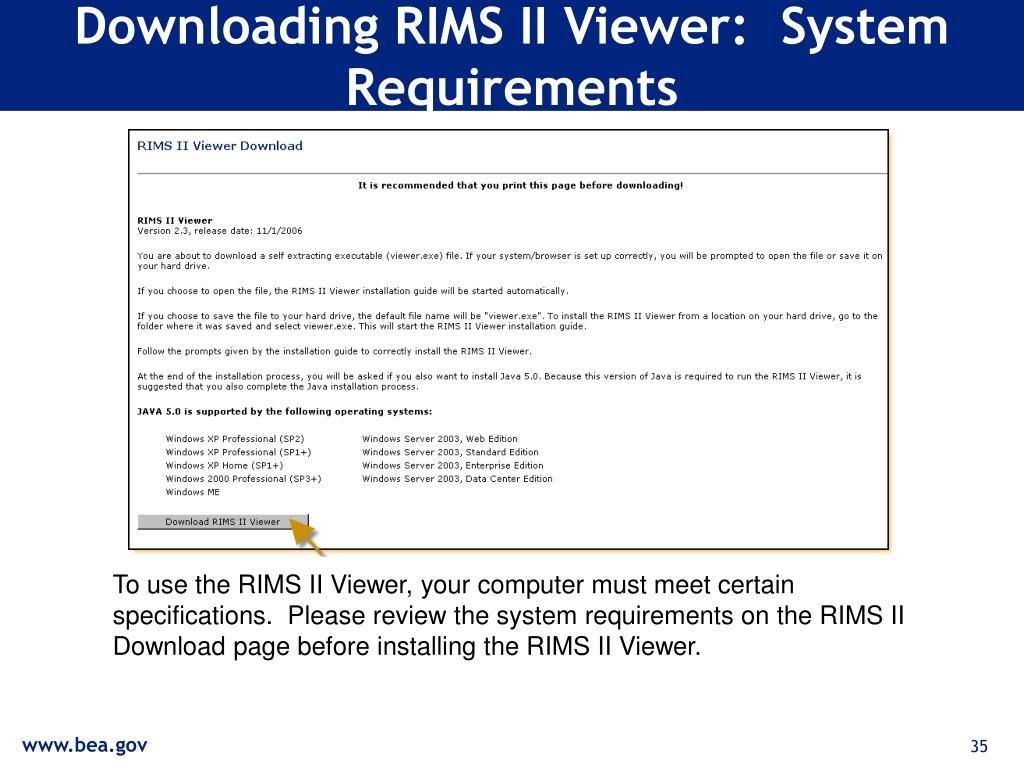Click 'JAVA 5.0 is supported by' heading
This screenshot has height=768, width=1024.
(x=284, y=411)
